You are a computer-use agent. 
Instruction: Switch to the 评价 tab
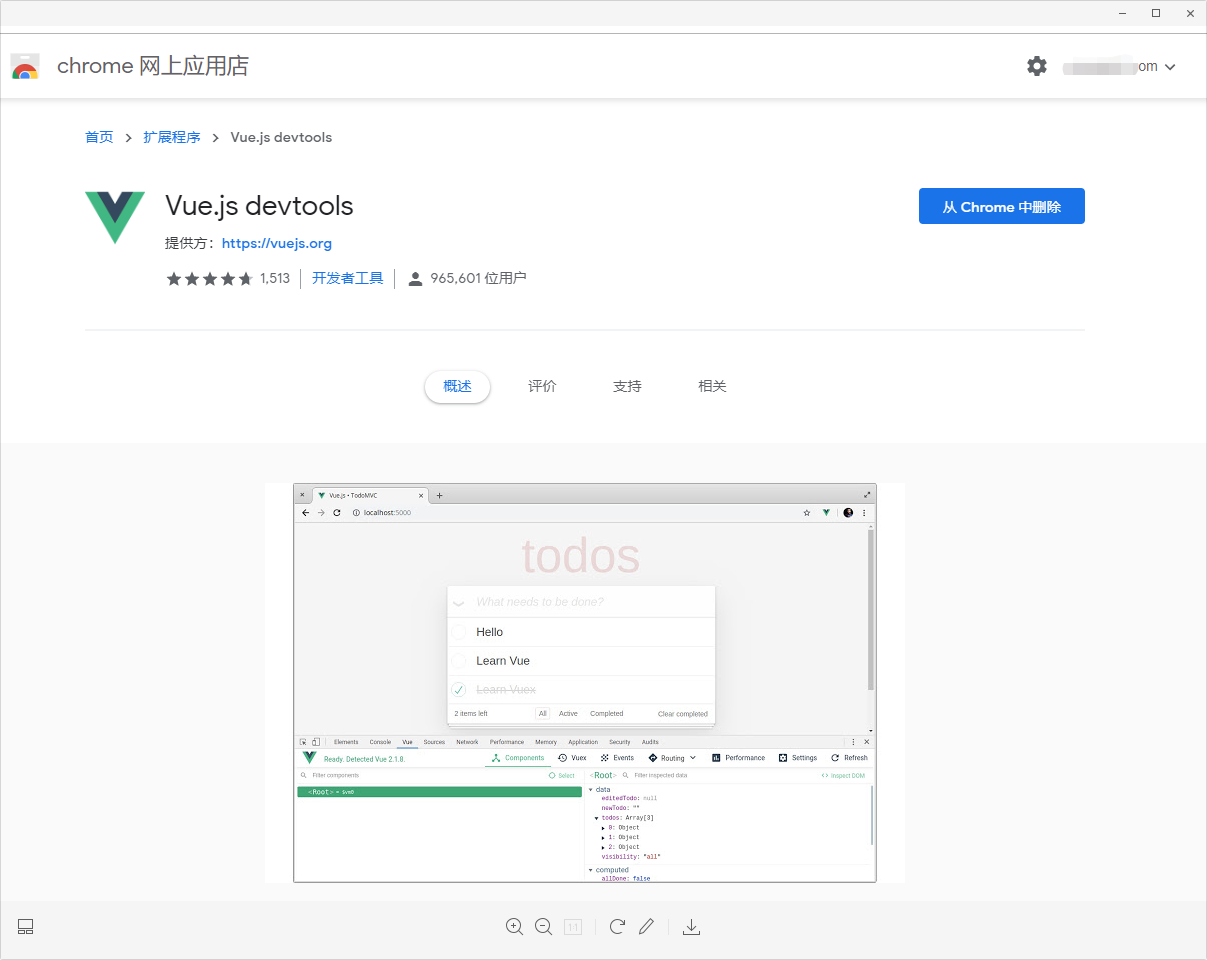click(x=542, y=386)
